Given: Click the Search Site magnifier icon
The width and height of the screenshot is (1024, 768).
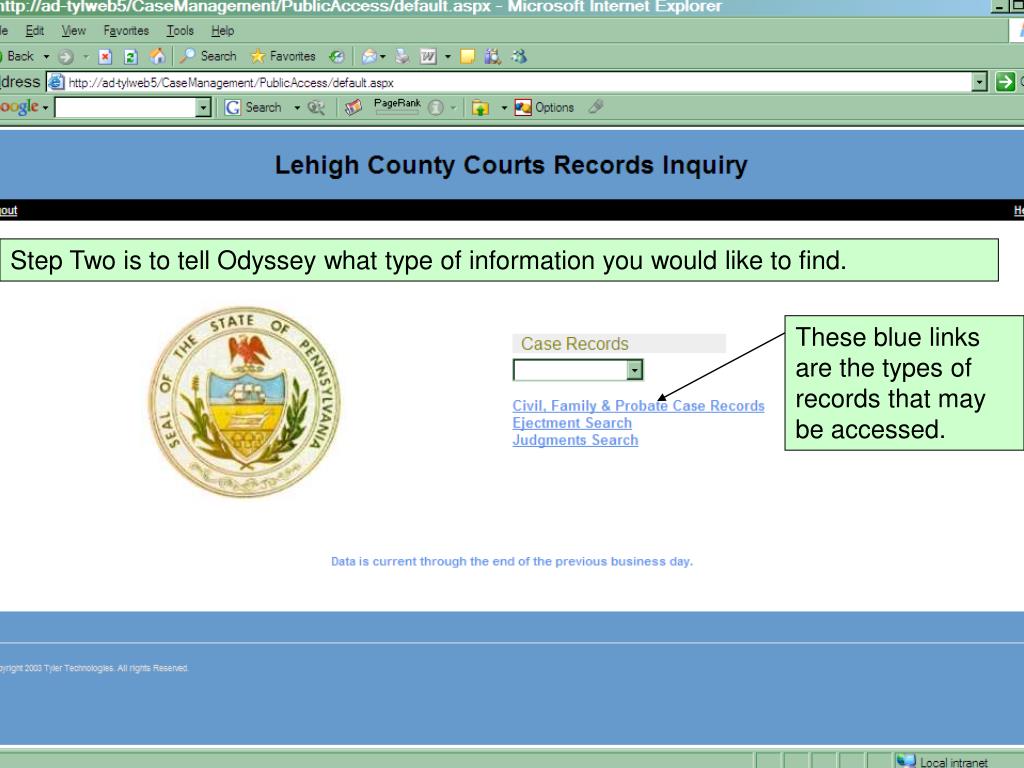Looking at the screenshot, I should click(x=316, y=107).
